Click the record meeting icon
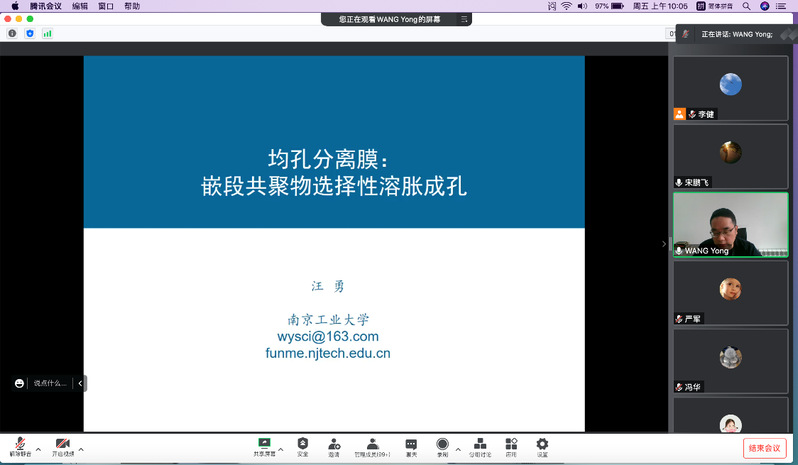 [442, 444]
